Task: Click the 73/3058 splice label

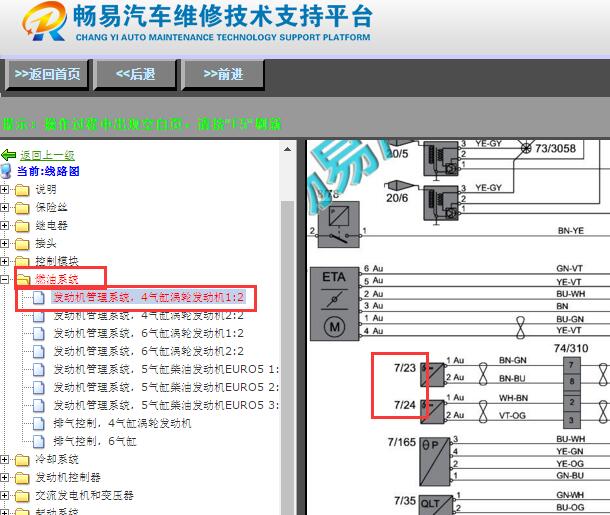Action: [x=555, y=148]
